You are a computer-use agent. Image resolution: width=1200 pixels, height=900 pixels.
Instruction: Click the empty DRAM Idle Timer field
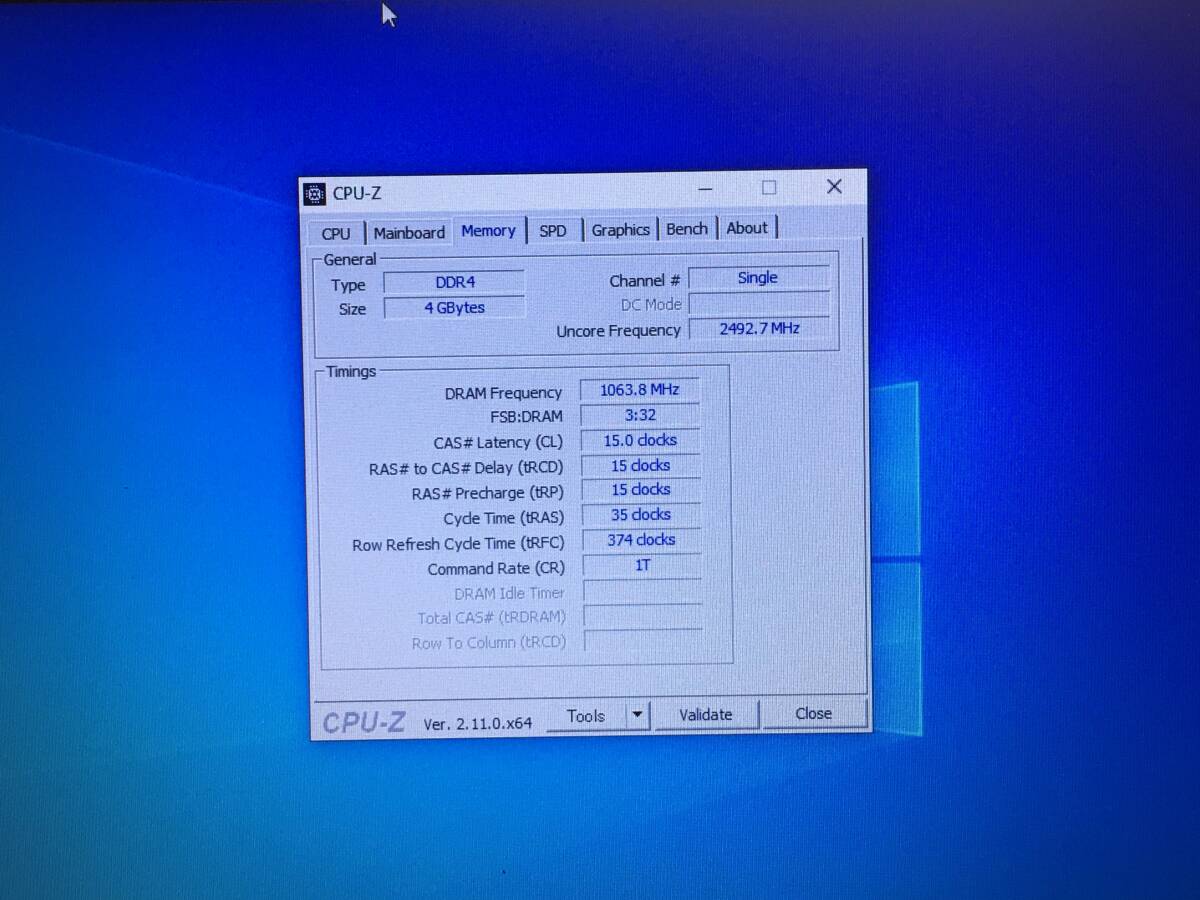tap(642, 591)
